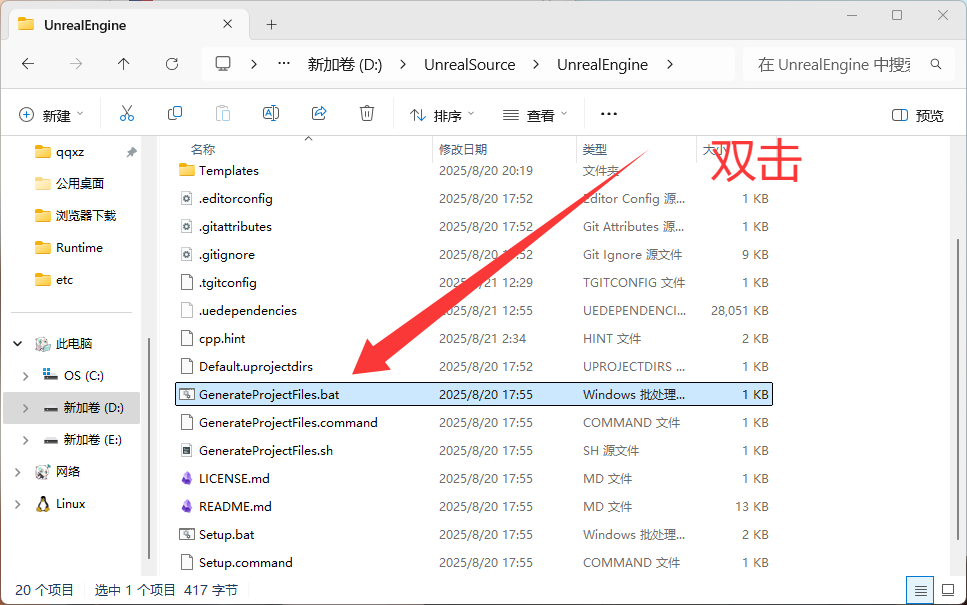The image size is (967, 605).
Task: Click the Rename icon in toolbar
Action: pos(271,113)
